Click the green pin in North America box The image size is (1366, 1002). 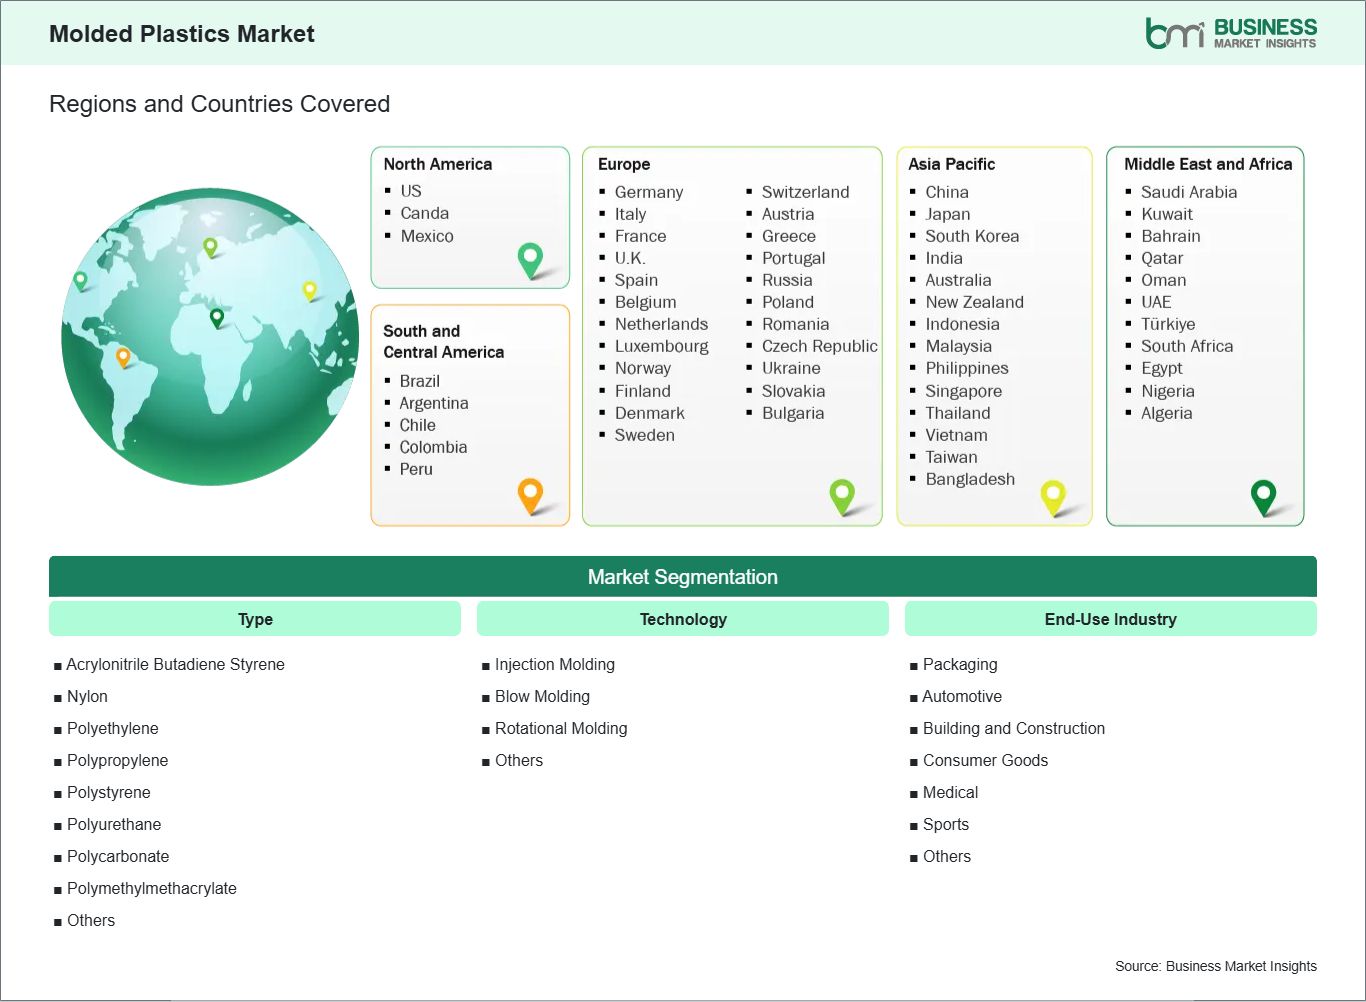530,259
